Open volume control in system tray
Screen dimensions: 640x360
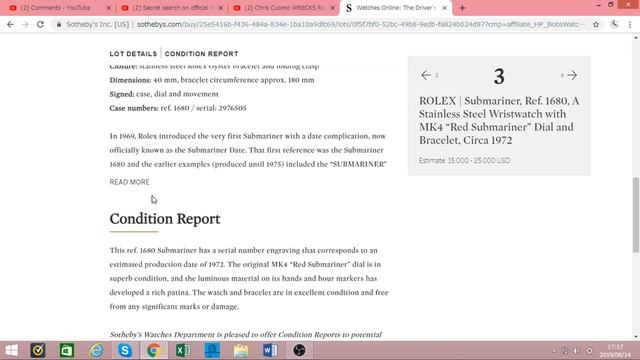576,351
